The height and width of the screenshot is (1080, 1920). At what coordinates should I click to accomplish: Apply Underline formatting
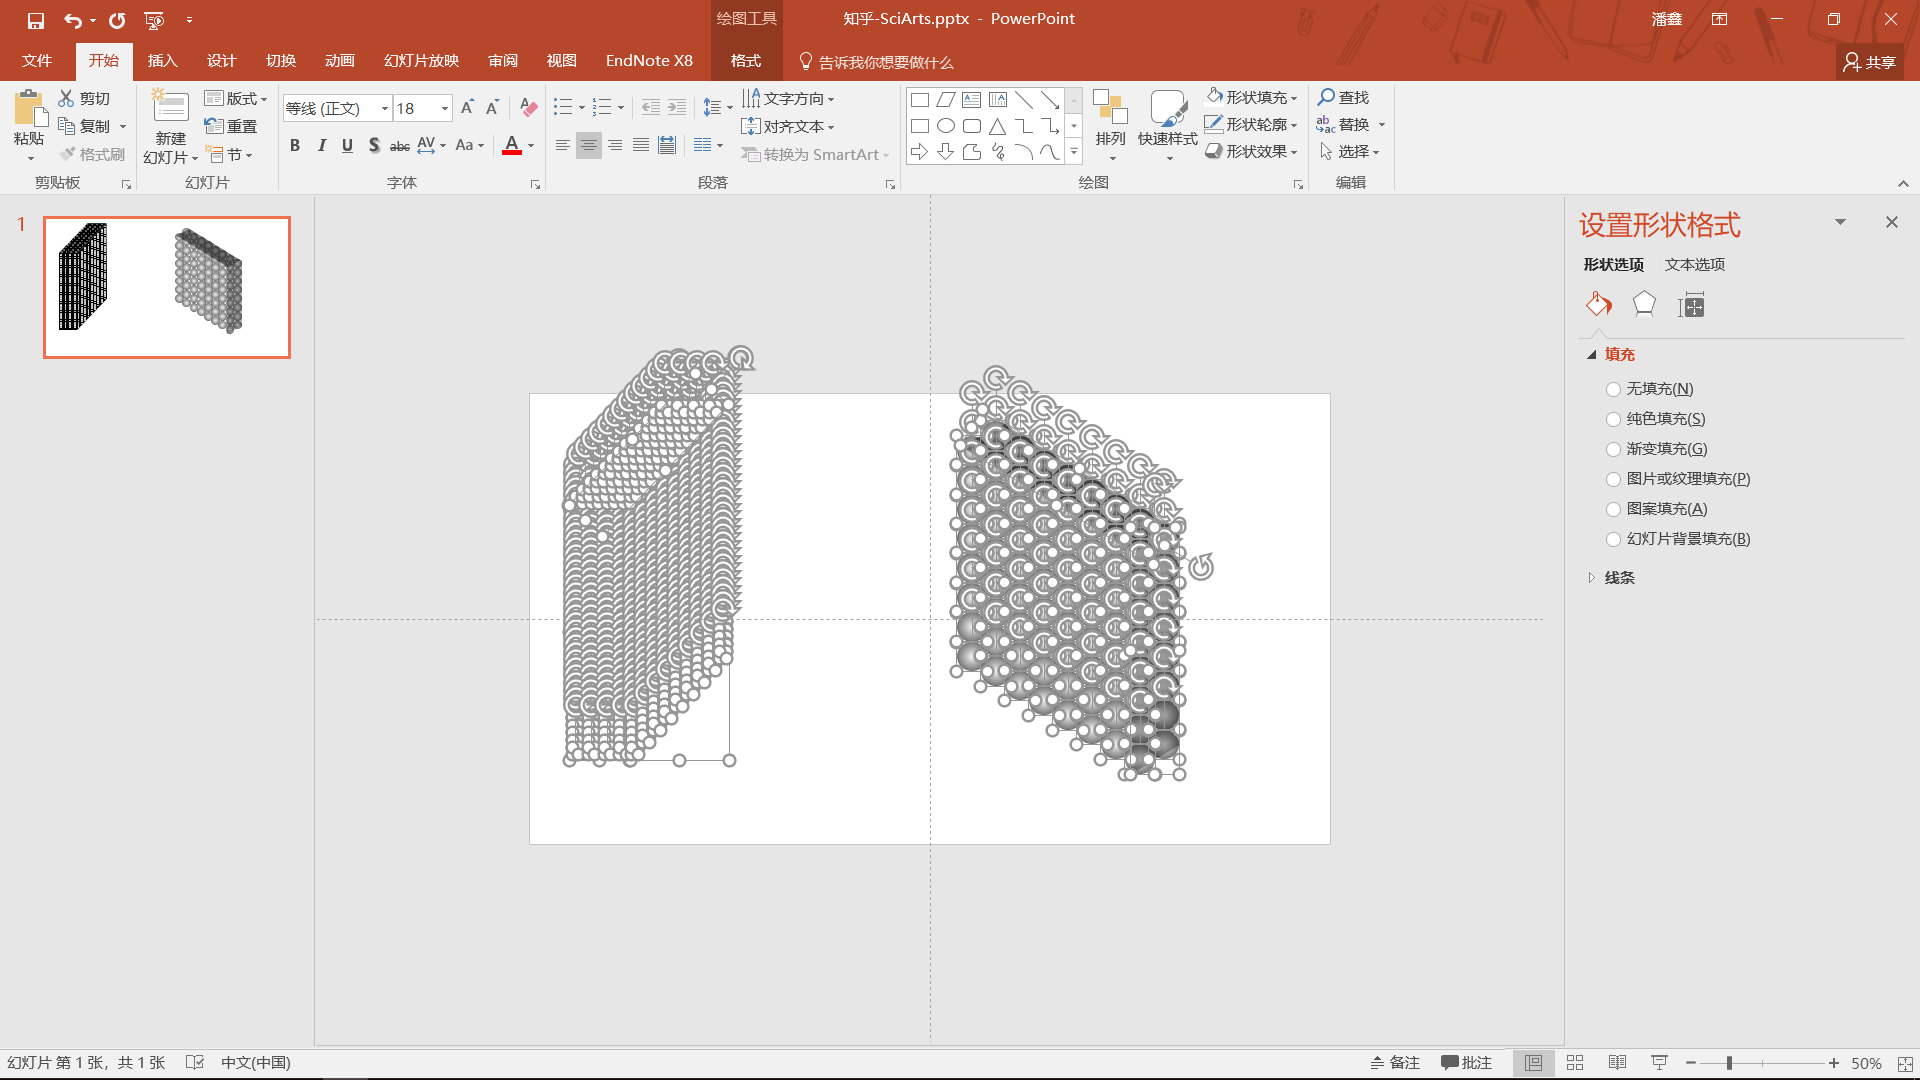[347, 146]
